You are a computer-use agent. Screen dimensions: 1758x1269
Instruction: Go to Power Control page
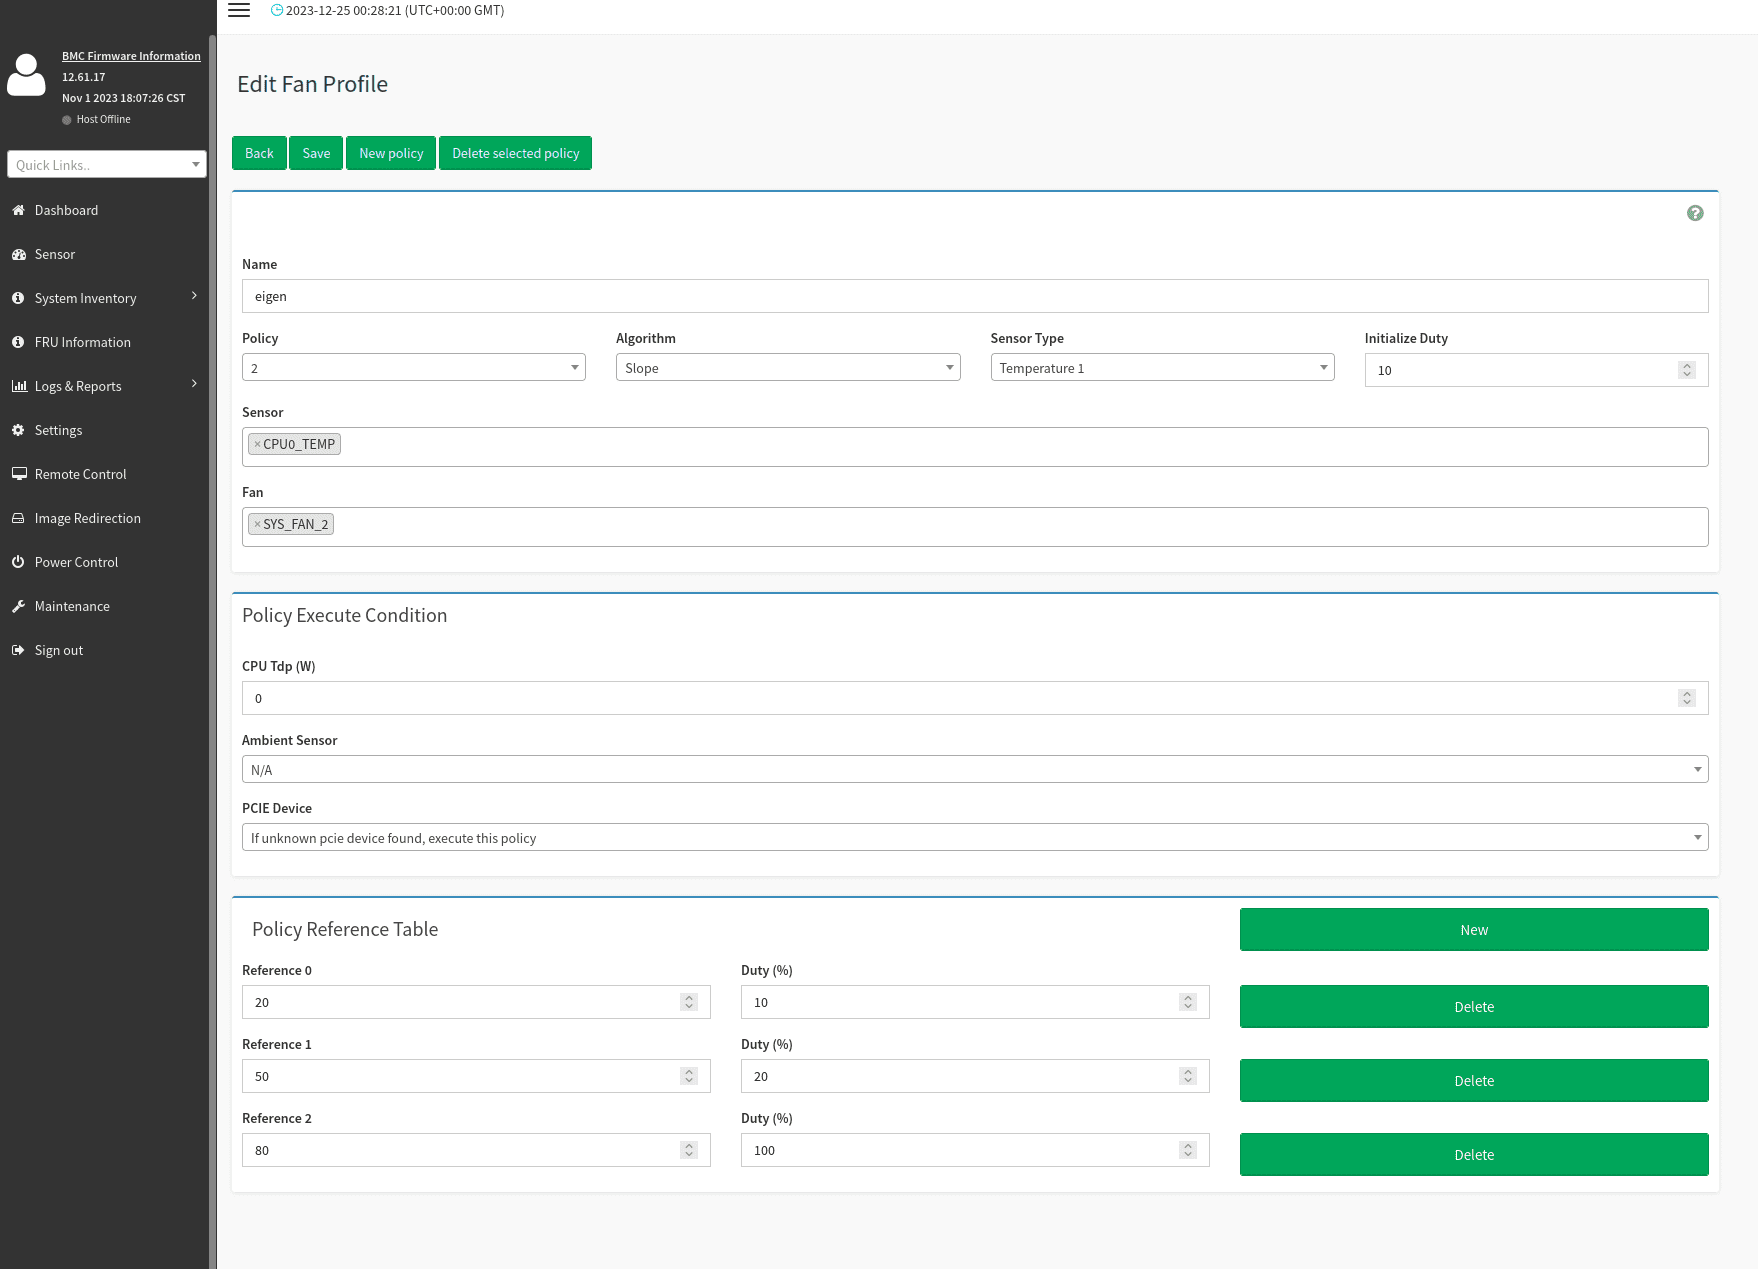pos(76,562)
